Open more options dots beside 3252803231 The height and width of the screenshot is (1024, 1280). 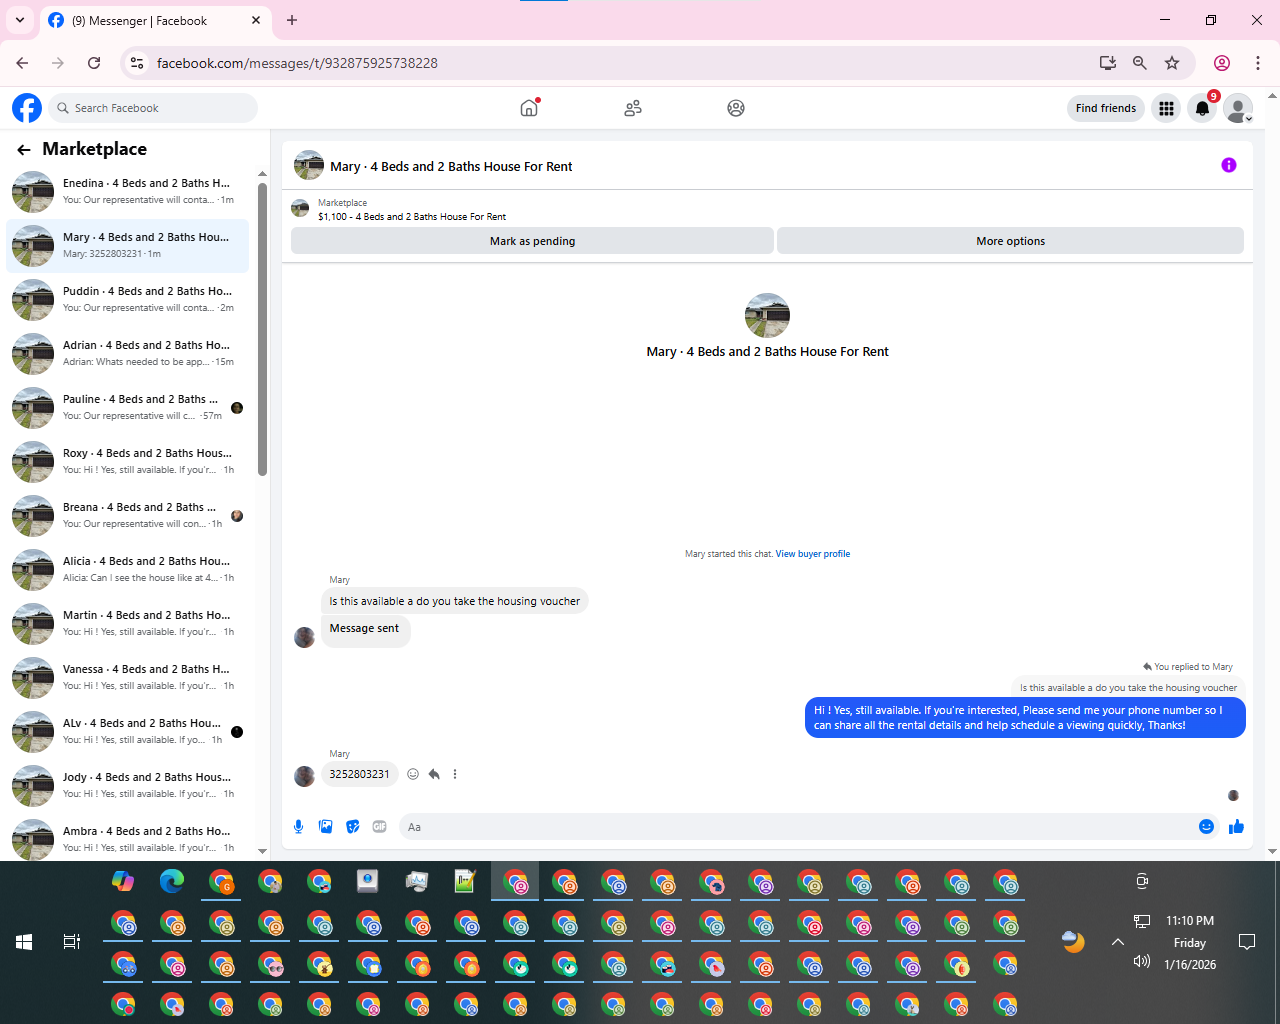pyautogui.click(x=455, y=774)
